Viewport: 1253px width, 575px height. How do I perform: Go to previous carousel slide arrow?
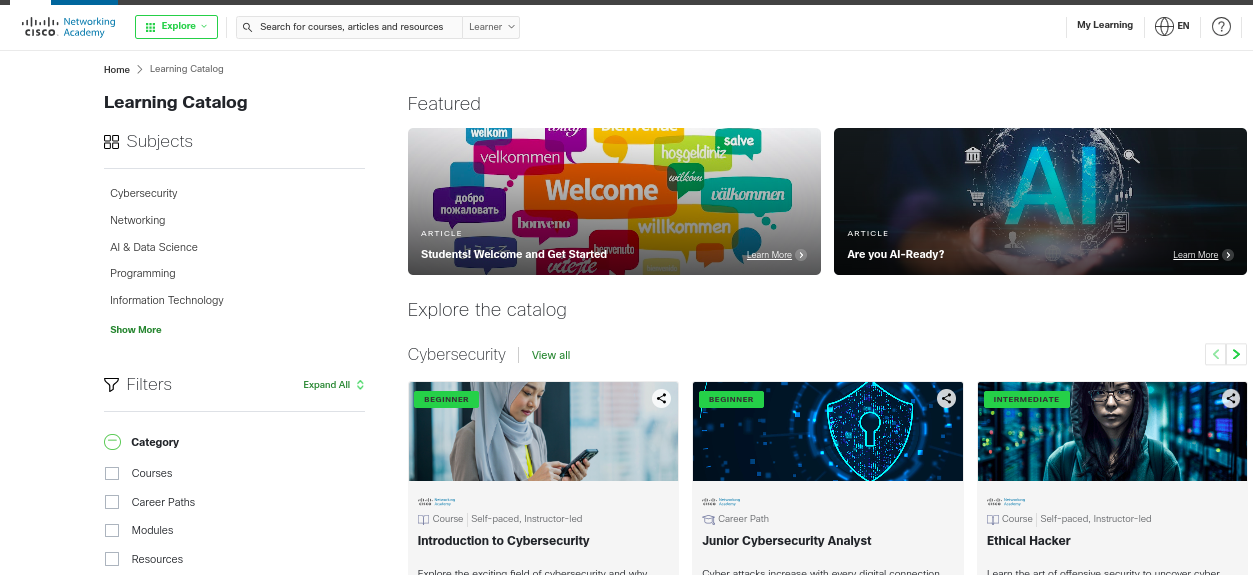(1216, 354)
